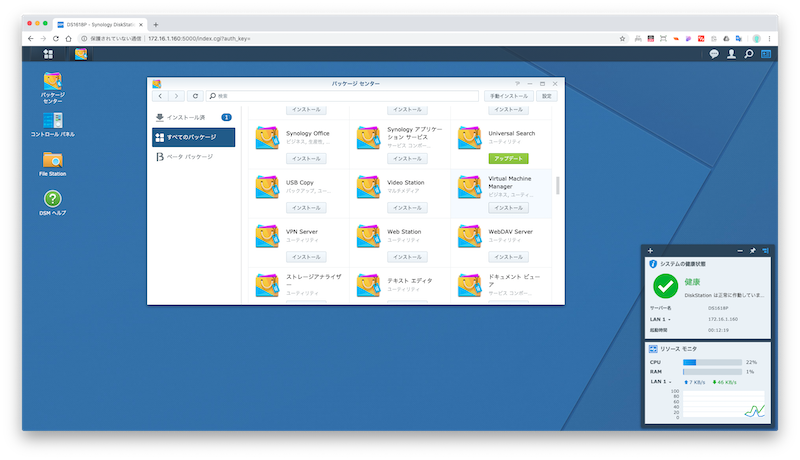Click the ストレージアナライザー package name
Screen dimensions: 800x460
(314, 280)
